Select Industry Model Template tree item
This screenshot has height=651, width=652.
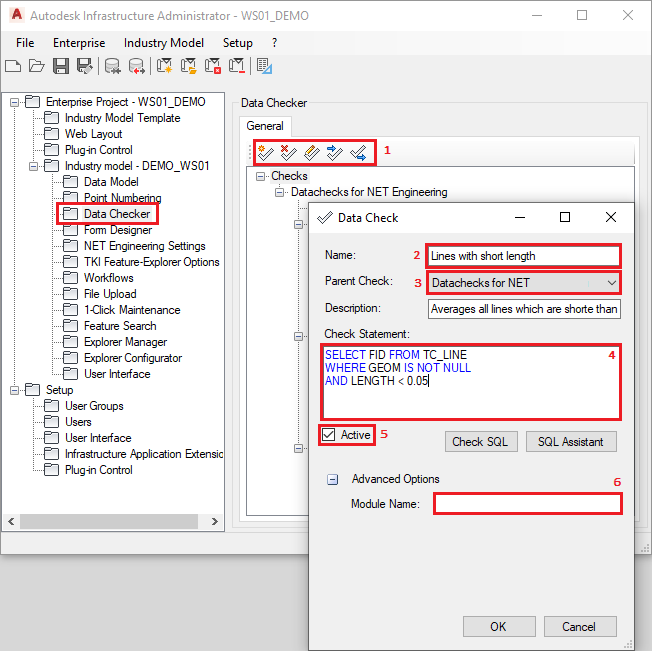[122, 118]
